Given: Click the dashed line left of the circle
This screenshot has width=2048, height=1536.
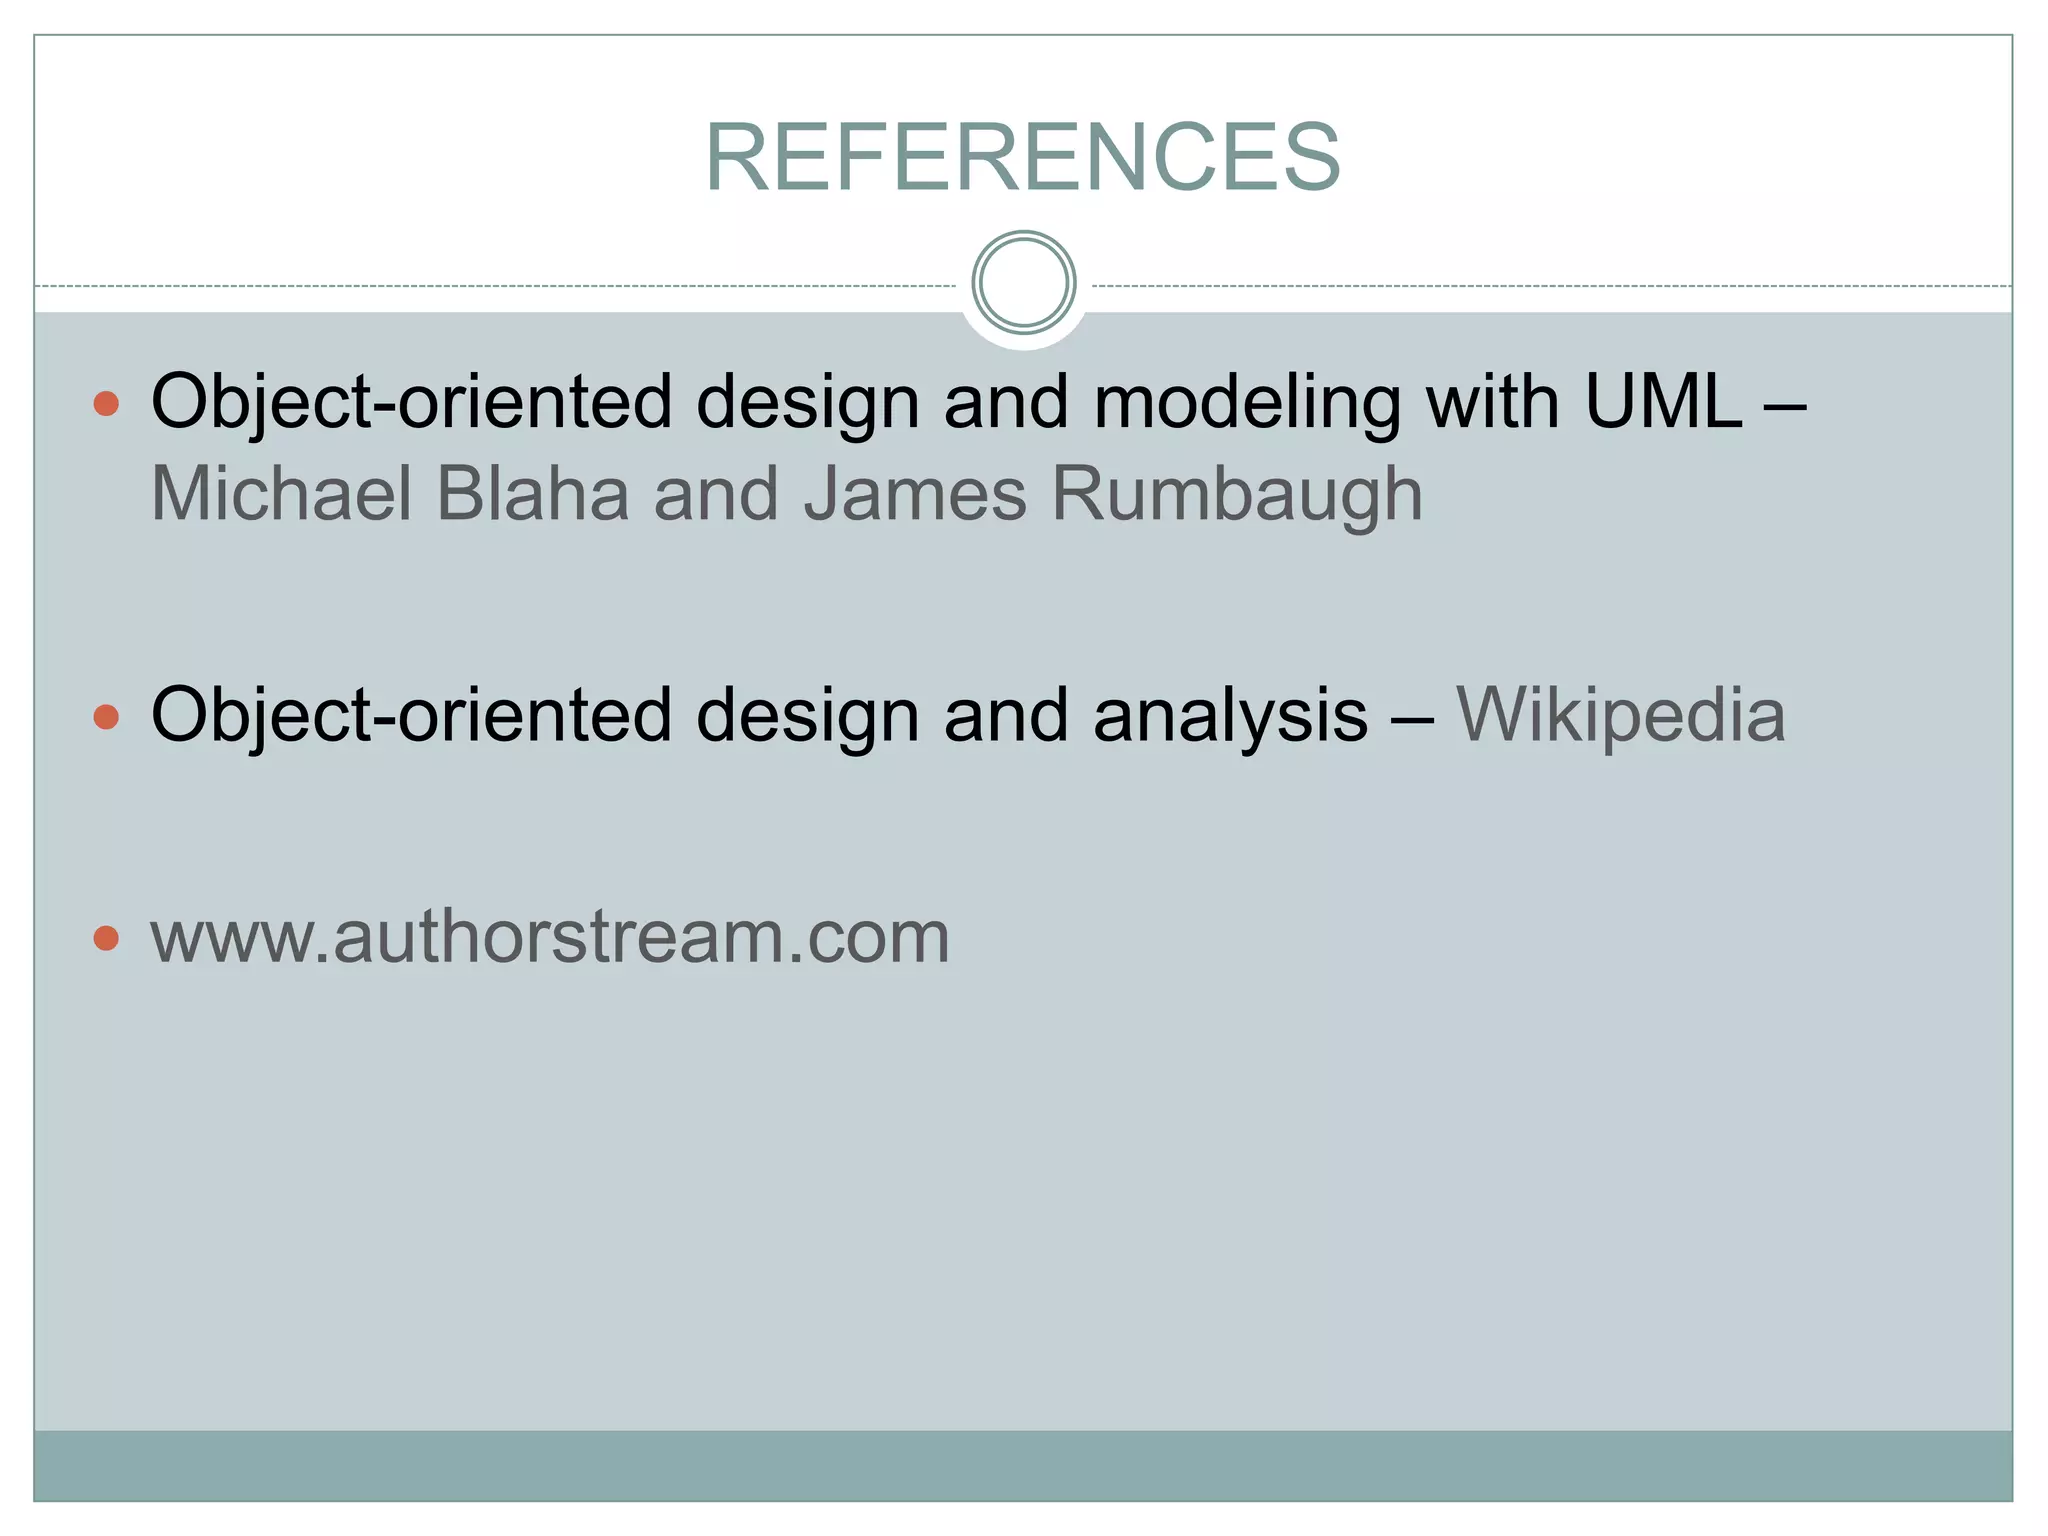Looking at the screenshot, I should (500, 286).
